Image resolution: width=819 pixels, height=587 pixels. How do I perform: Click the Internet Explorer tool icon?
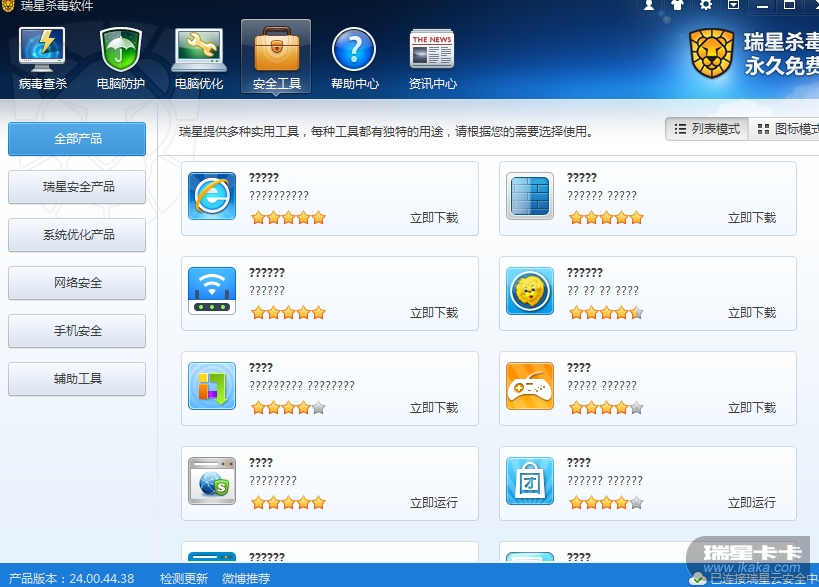click(x=212, y=196)
